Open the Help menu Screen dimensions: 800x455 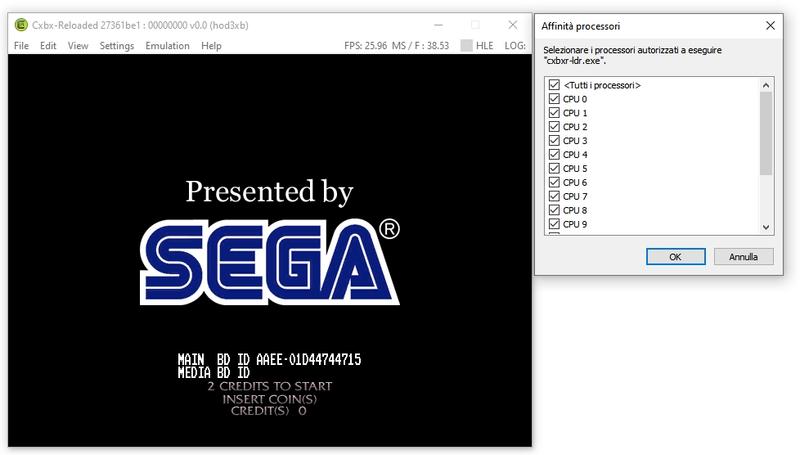[x=211, y=46]
